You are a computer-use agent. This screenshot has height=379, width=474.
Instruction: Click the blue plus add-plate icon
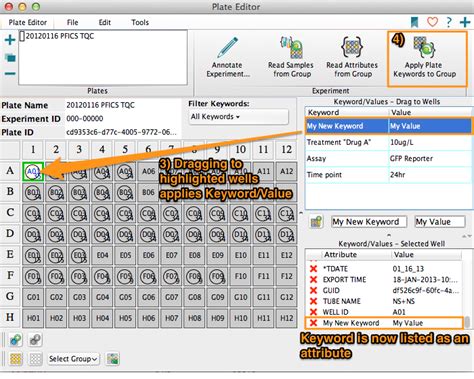tap(10, 40)
